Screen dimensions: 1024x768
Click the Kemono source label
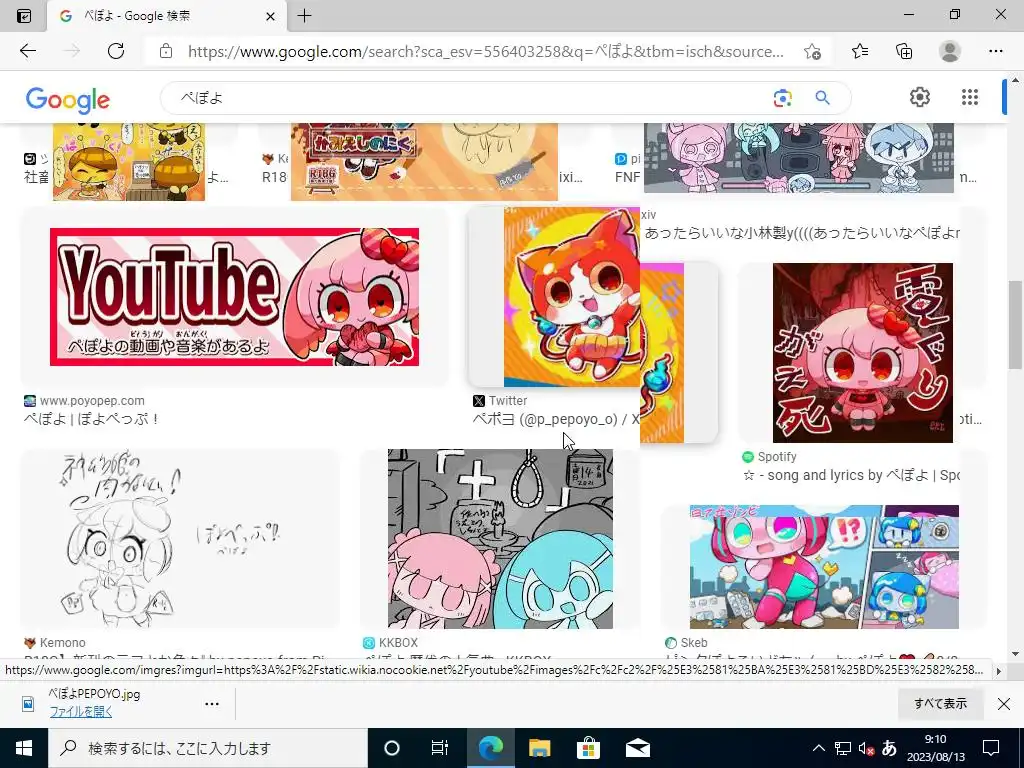[63, 643]
